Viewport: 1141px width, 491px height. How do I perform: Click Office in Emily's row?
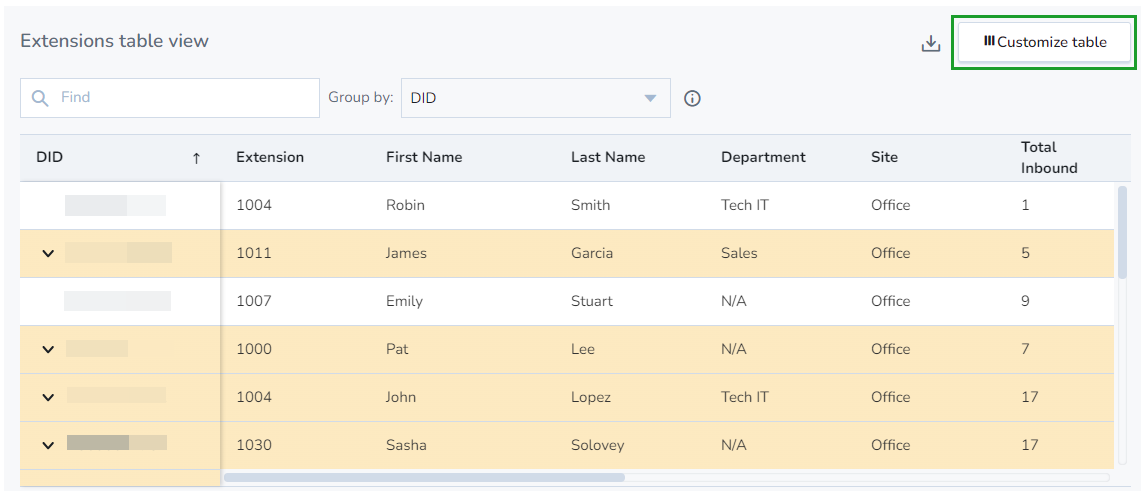pos(891,301)
